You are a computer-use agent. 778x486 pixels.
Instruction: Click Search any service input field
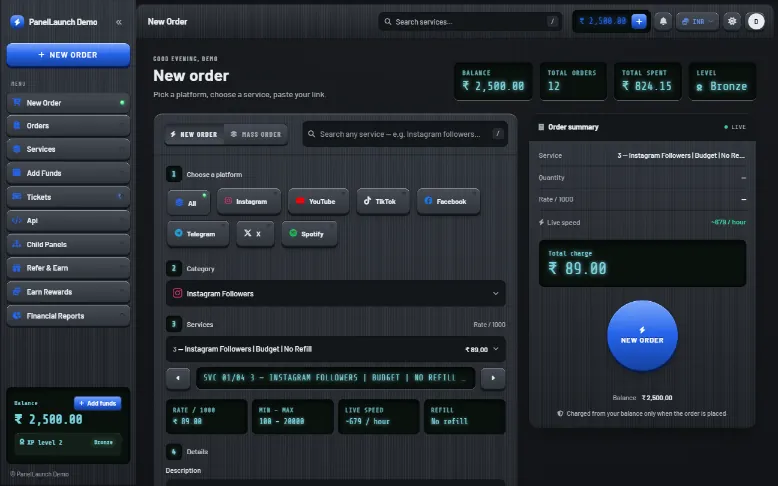(x=405, y=134)
